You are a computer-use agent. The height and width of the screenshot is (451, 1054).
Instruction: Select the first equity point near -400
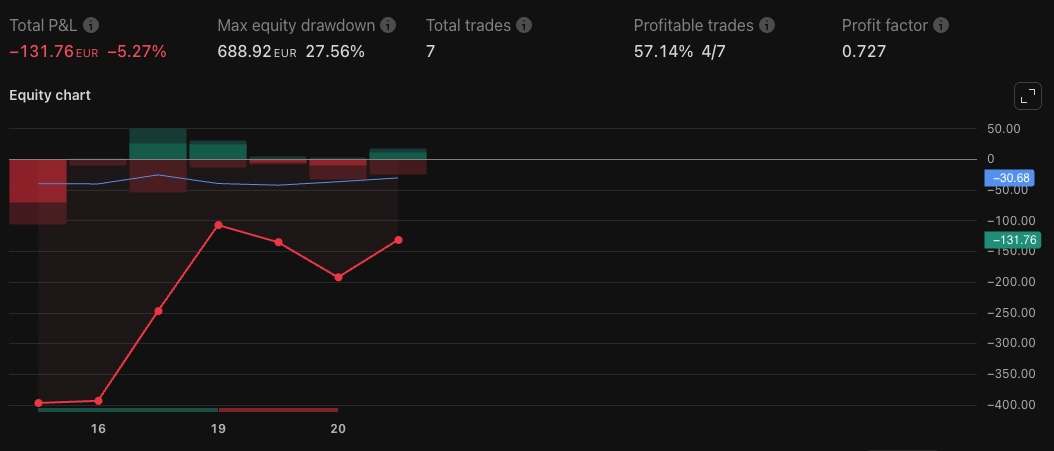click(x=38, y=403)
